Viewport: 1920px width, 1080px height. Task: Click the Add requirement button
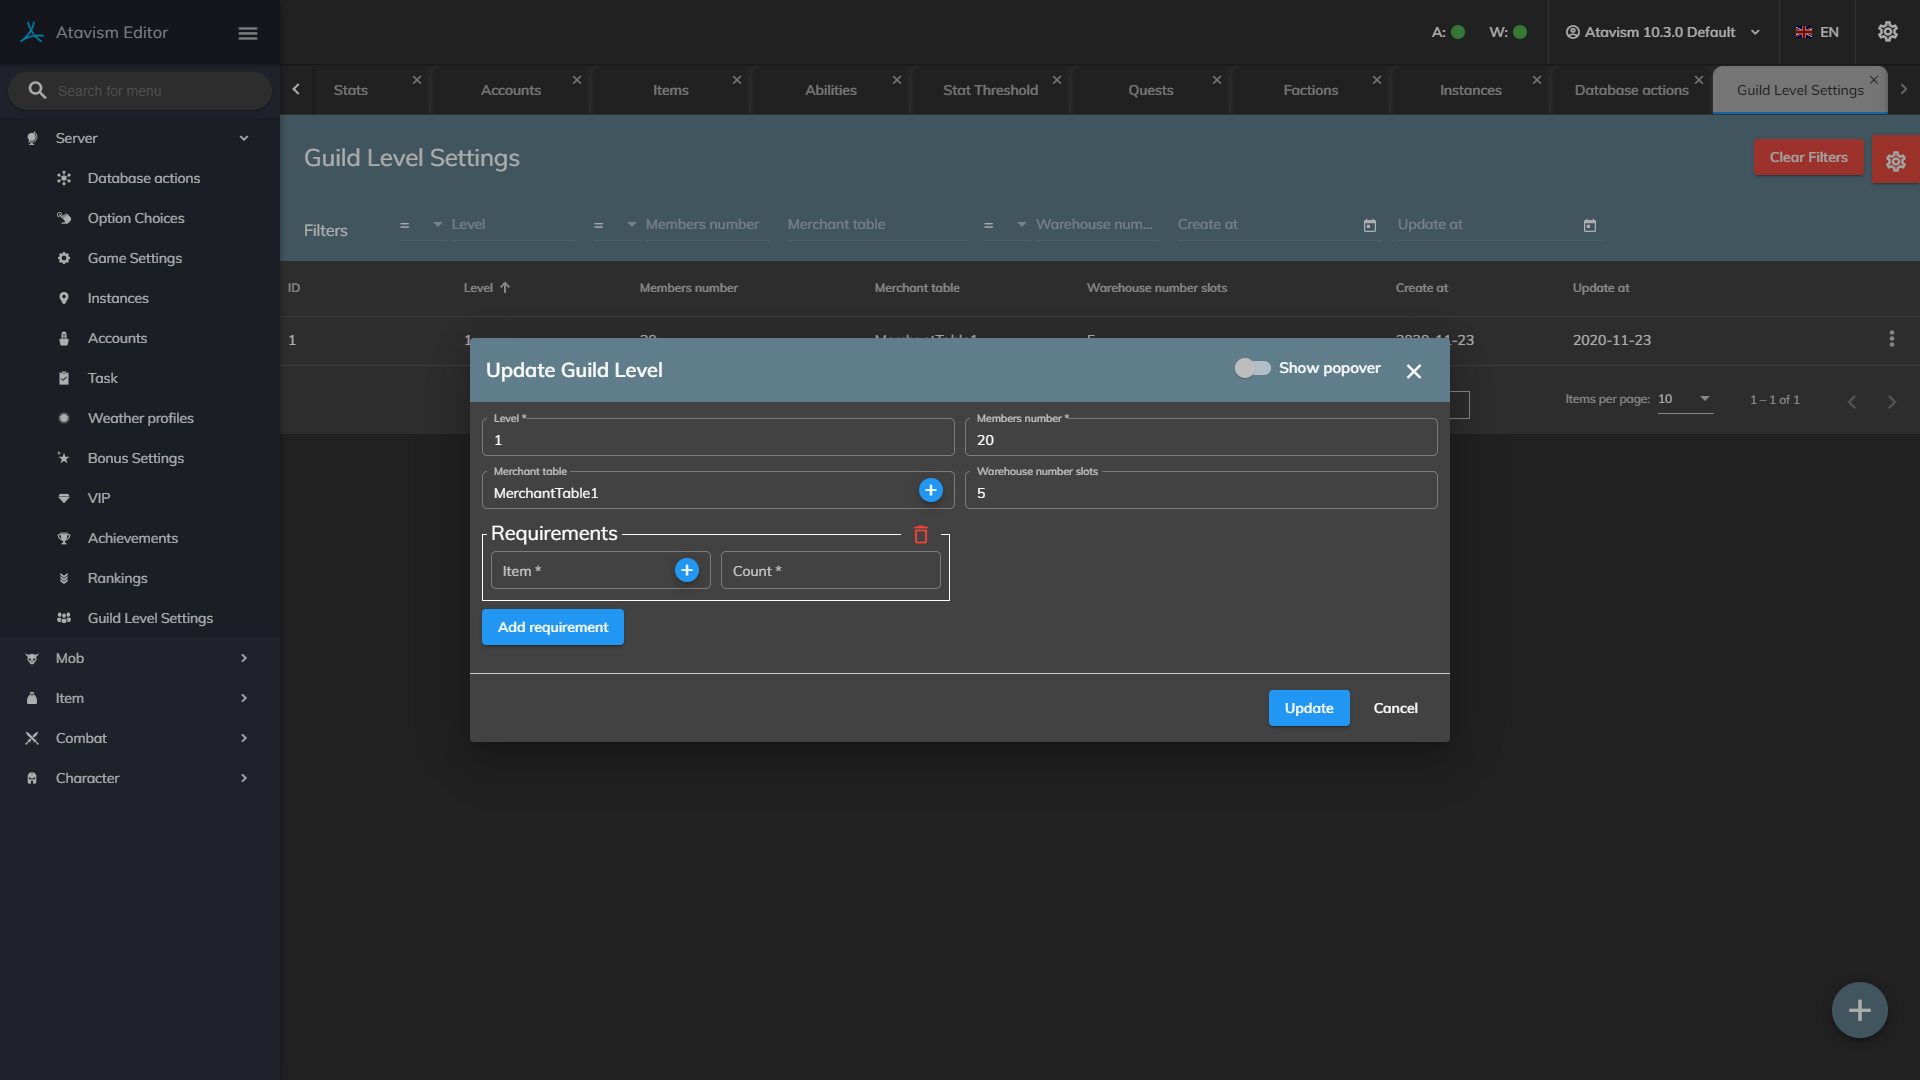point(552,627)
